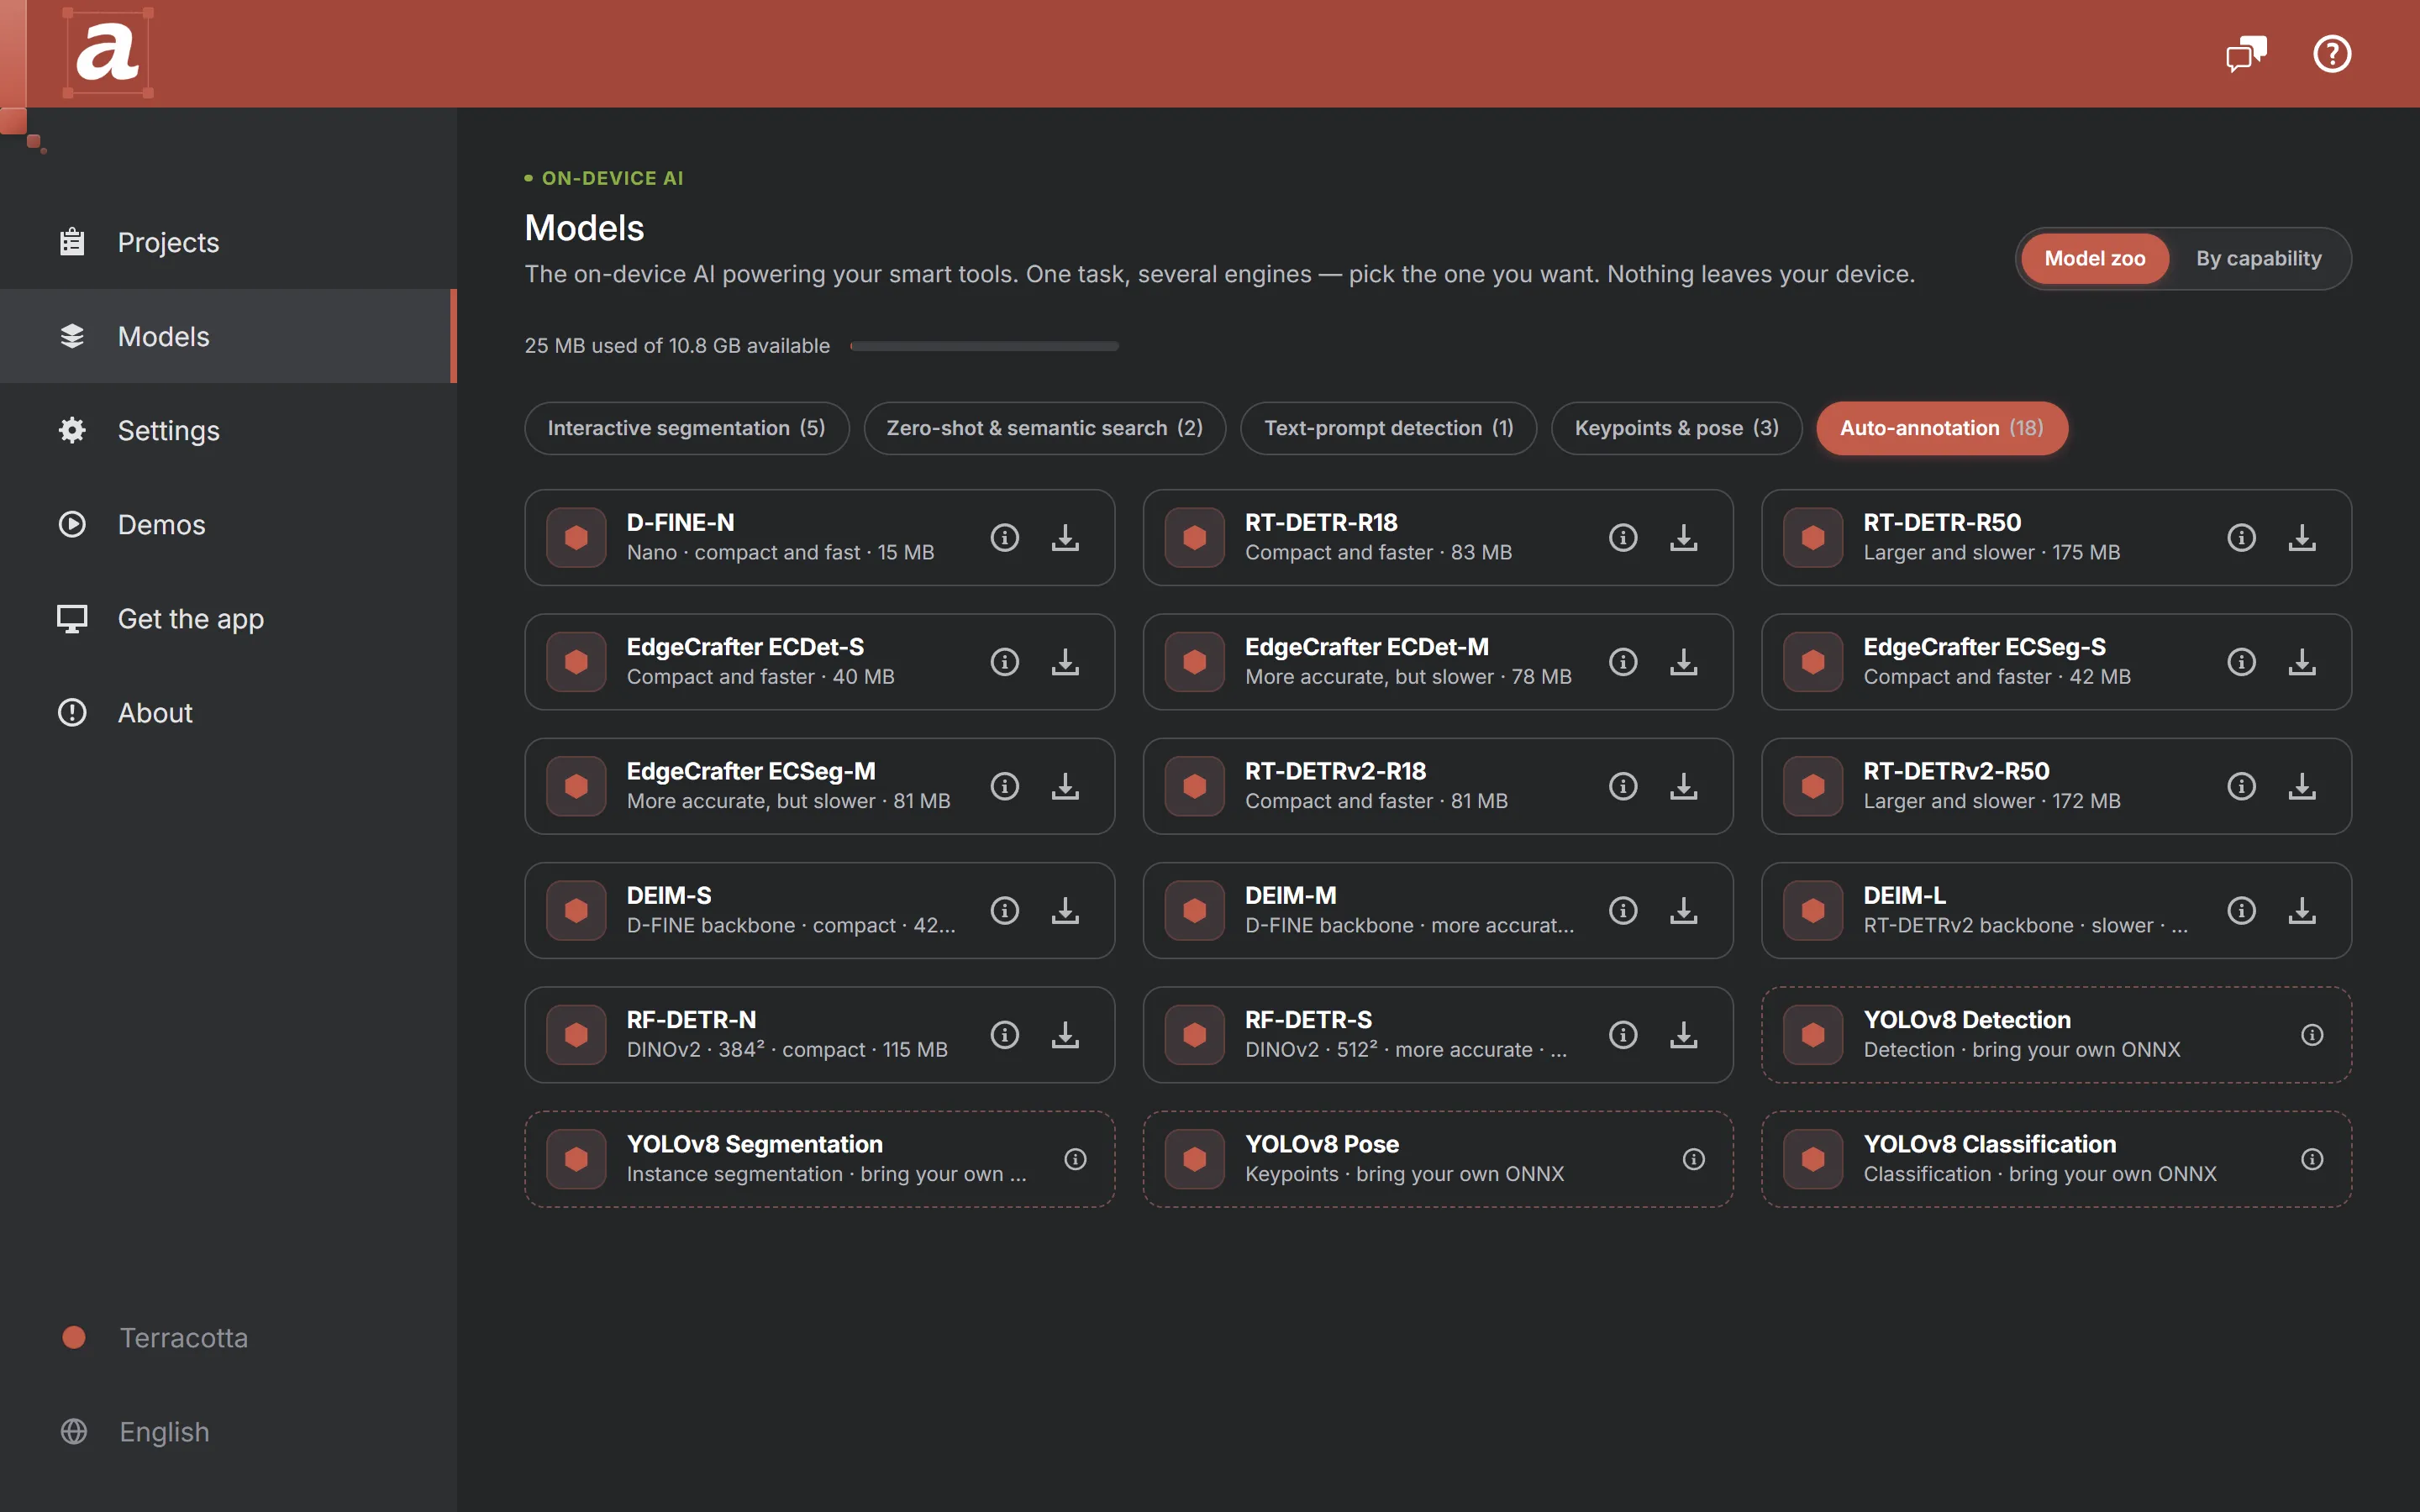
Task: Click the "ON-DEVICE AI" label
Action: tap(613, 178)
